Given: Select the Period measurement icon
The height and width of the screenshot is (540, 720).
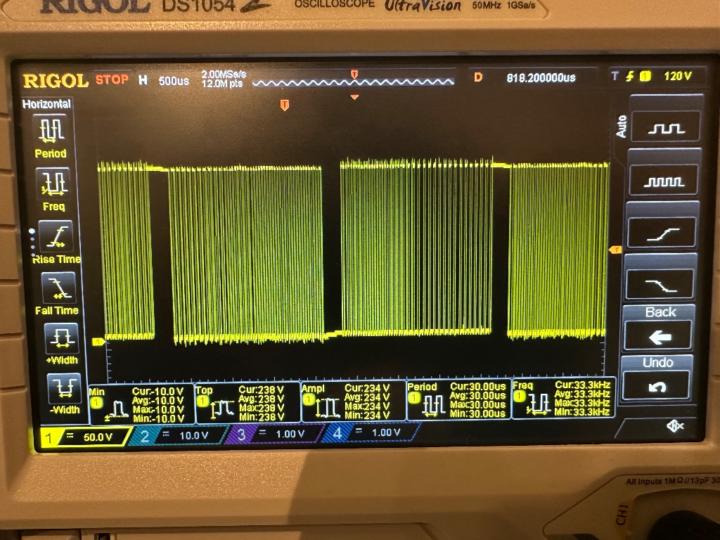Looking at the screenshot, I should pos(51,129).
